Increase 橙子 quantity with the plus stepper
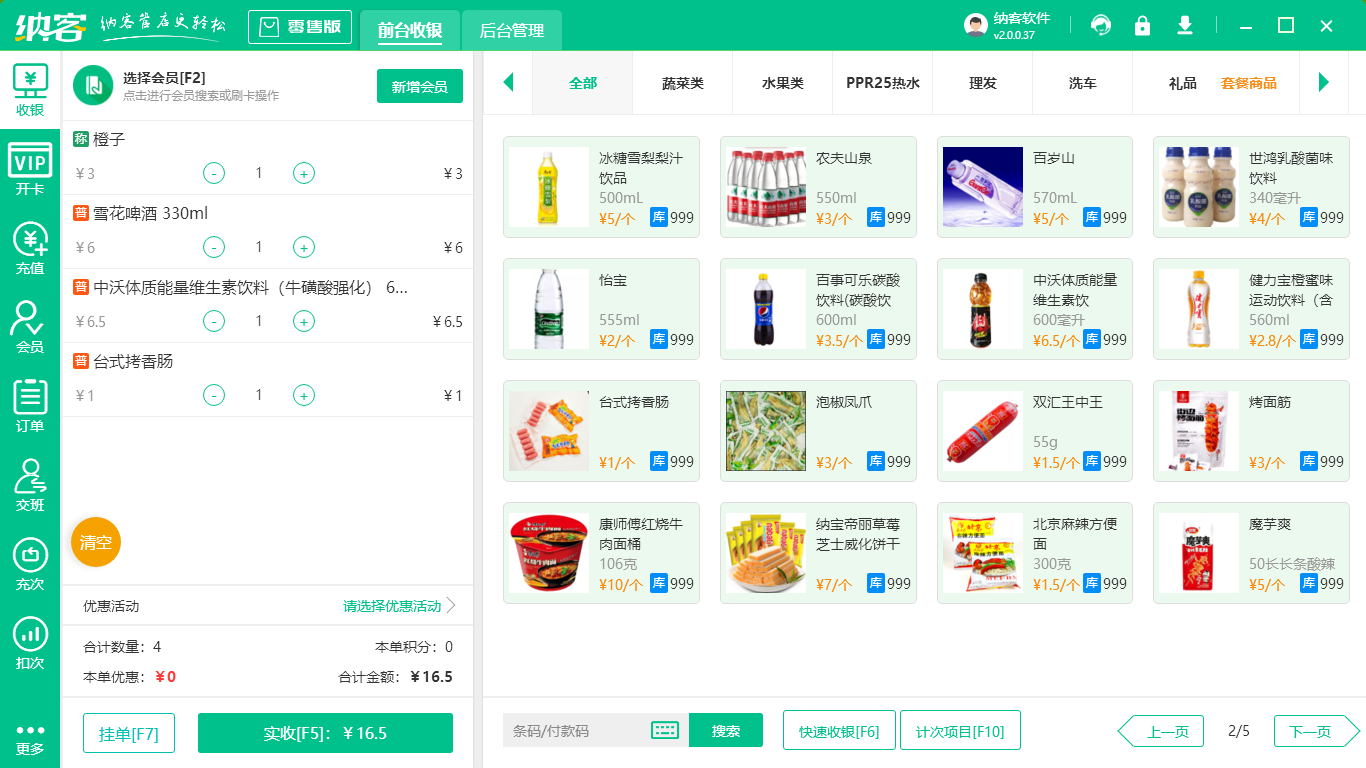The image size is (1366, 768). click(303, 173)
